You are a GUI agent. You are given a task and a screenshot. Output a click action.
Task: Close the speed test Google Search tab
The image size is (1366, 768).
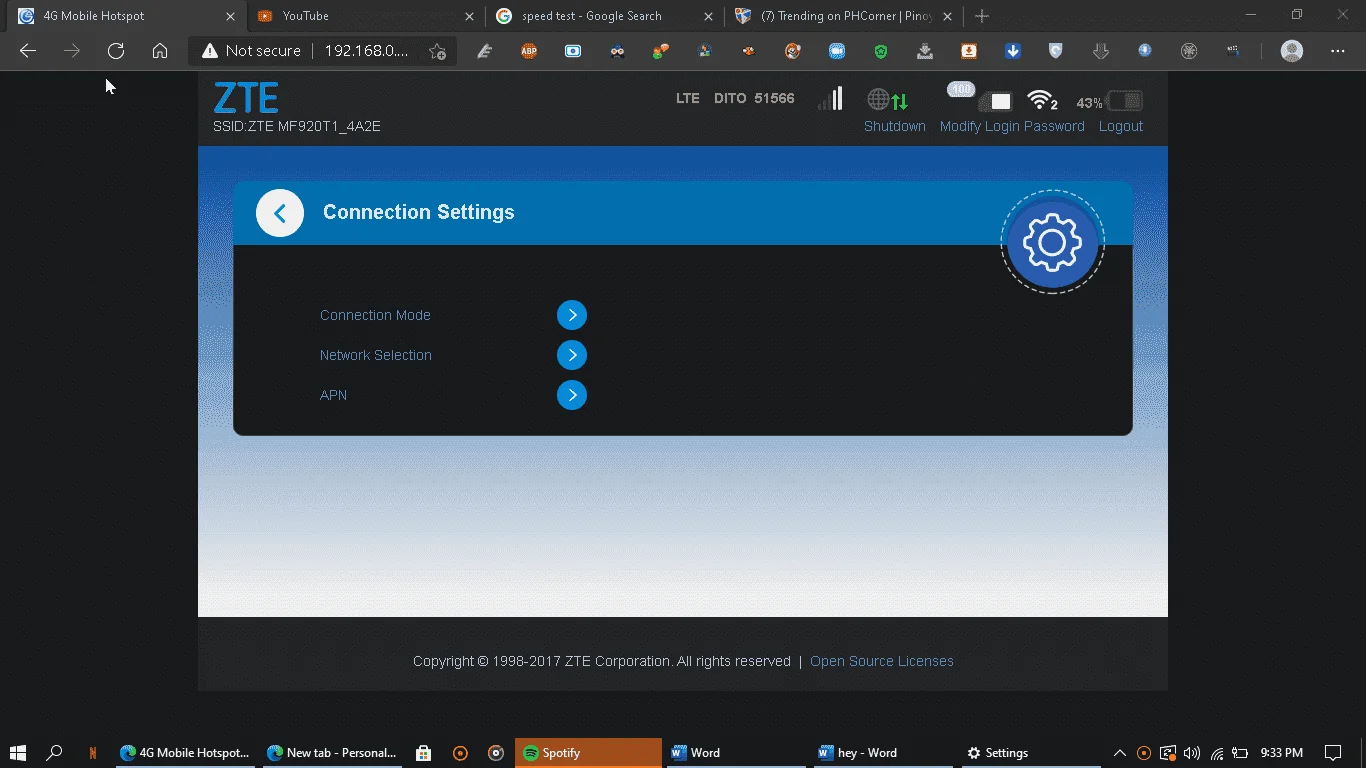[708, 16]
